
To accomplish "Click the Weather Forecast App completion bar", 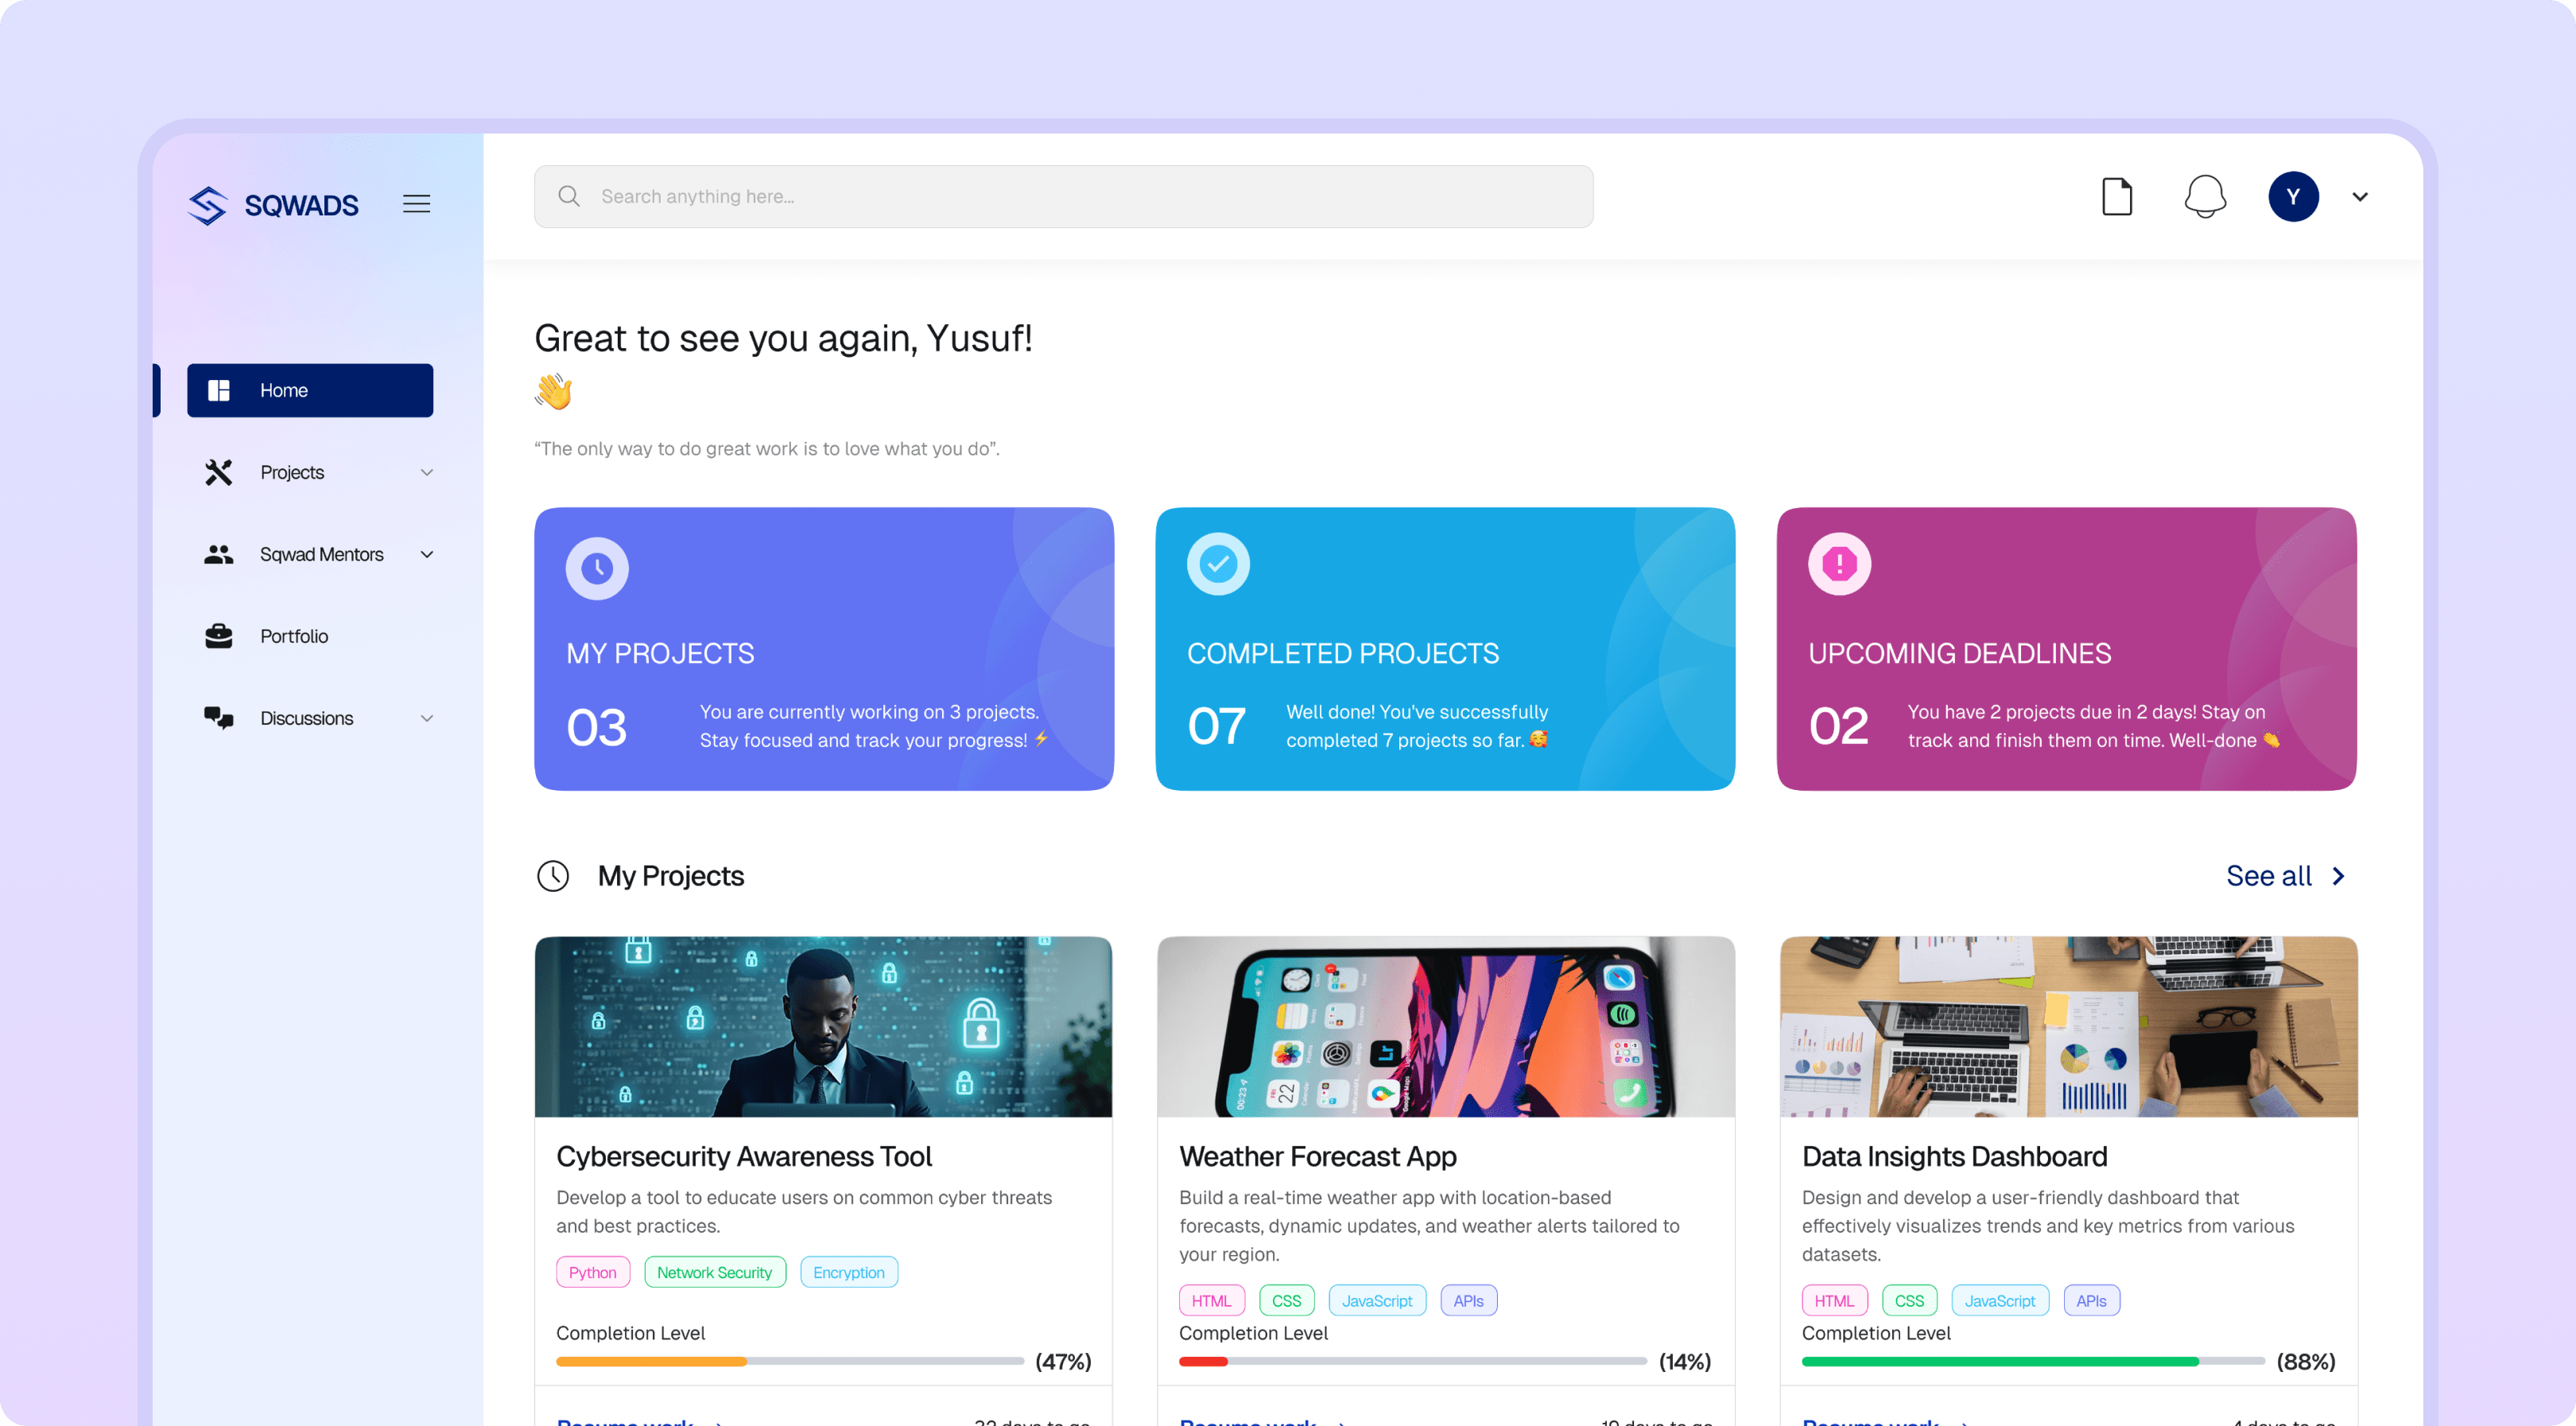I will [x=1412, y=1360].
